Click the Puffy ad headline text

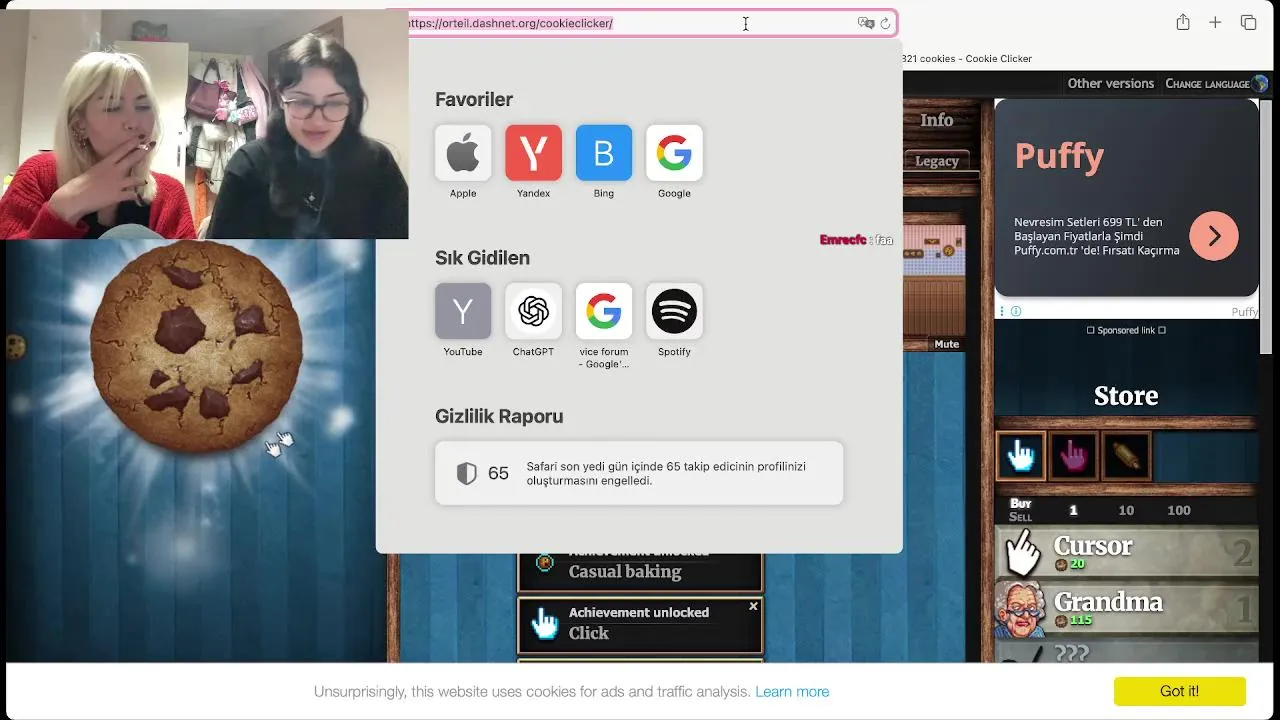(1059, 156)
